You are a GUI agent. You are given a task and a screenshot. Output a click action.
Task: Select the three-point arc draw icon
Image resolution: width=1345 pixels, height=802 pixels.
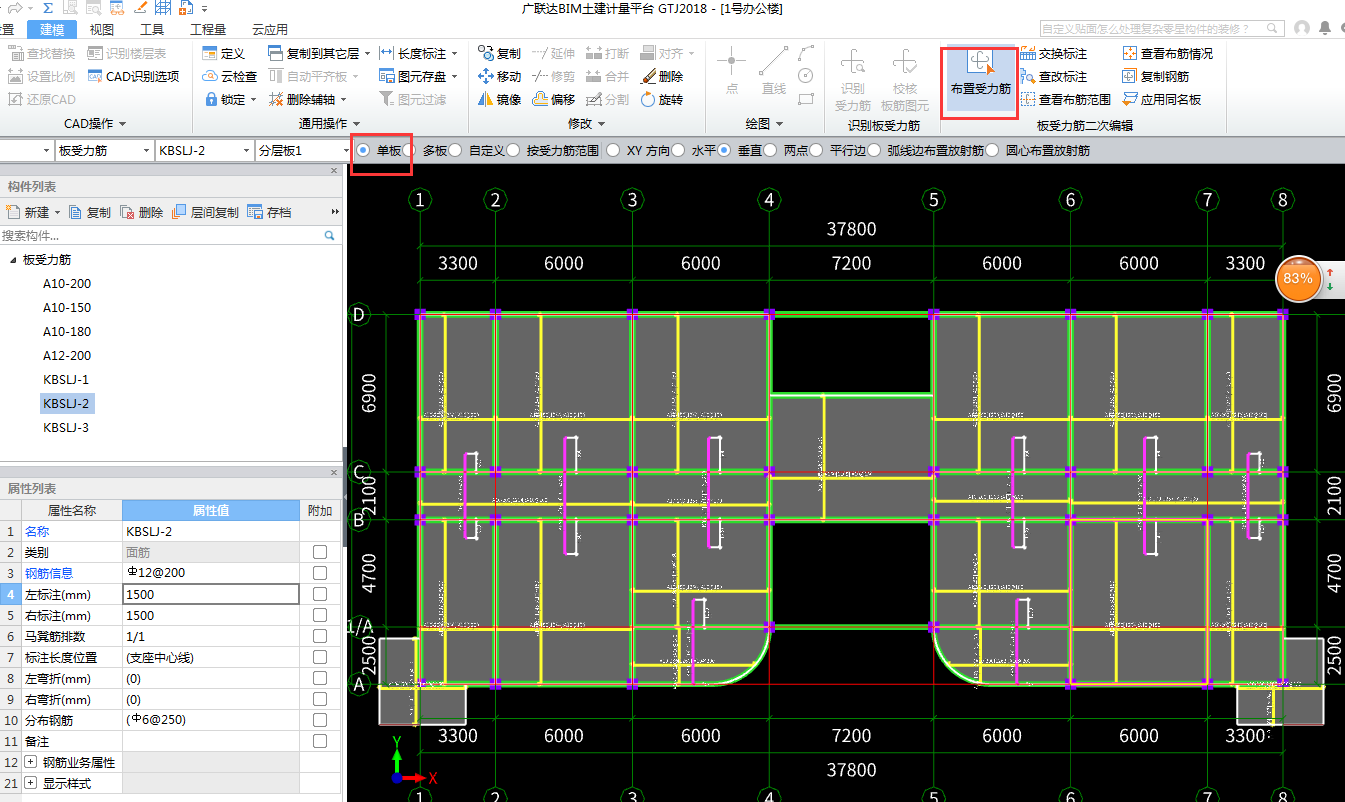click(806, 52)
